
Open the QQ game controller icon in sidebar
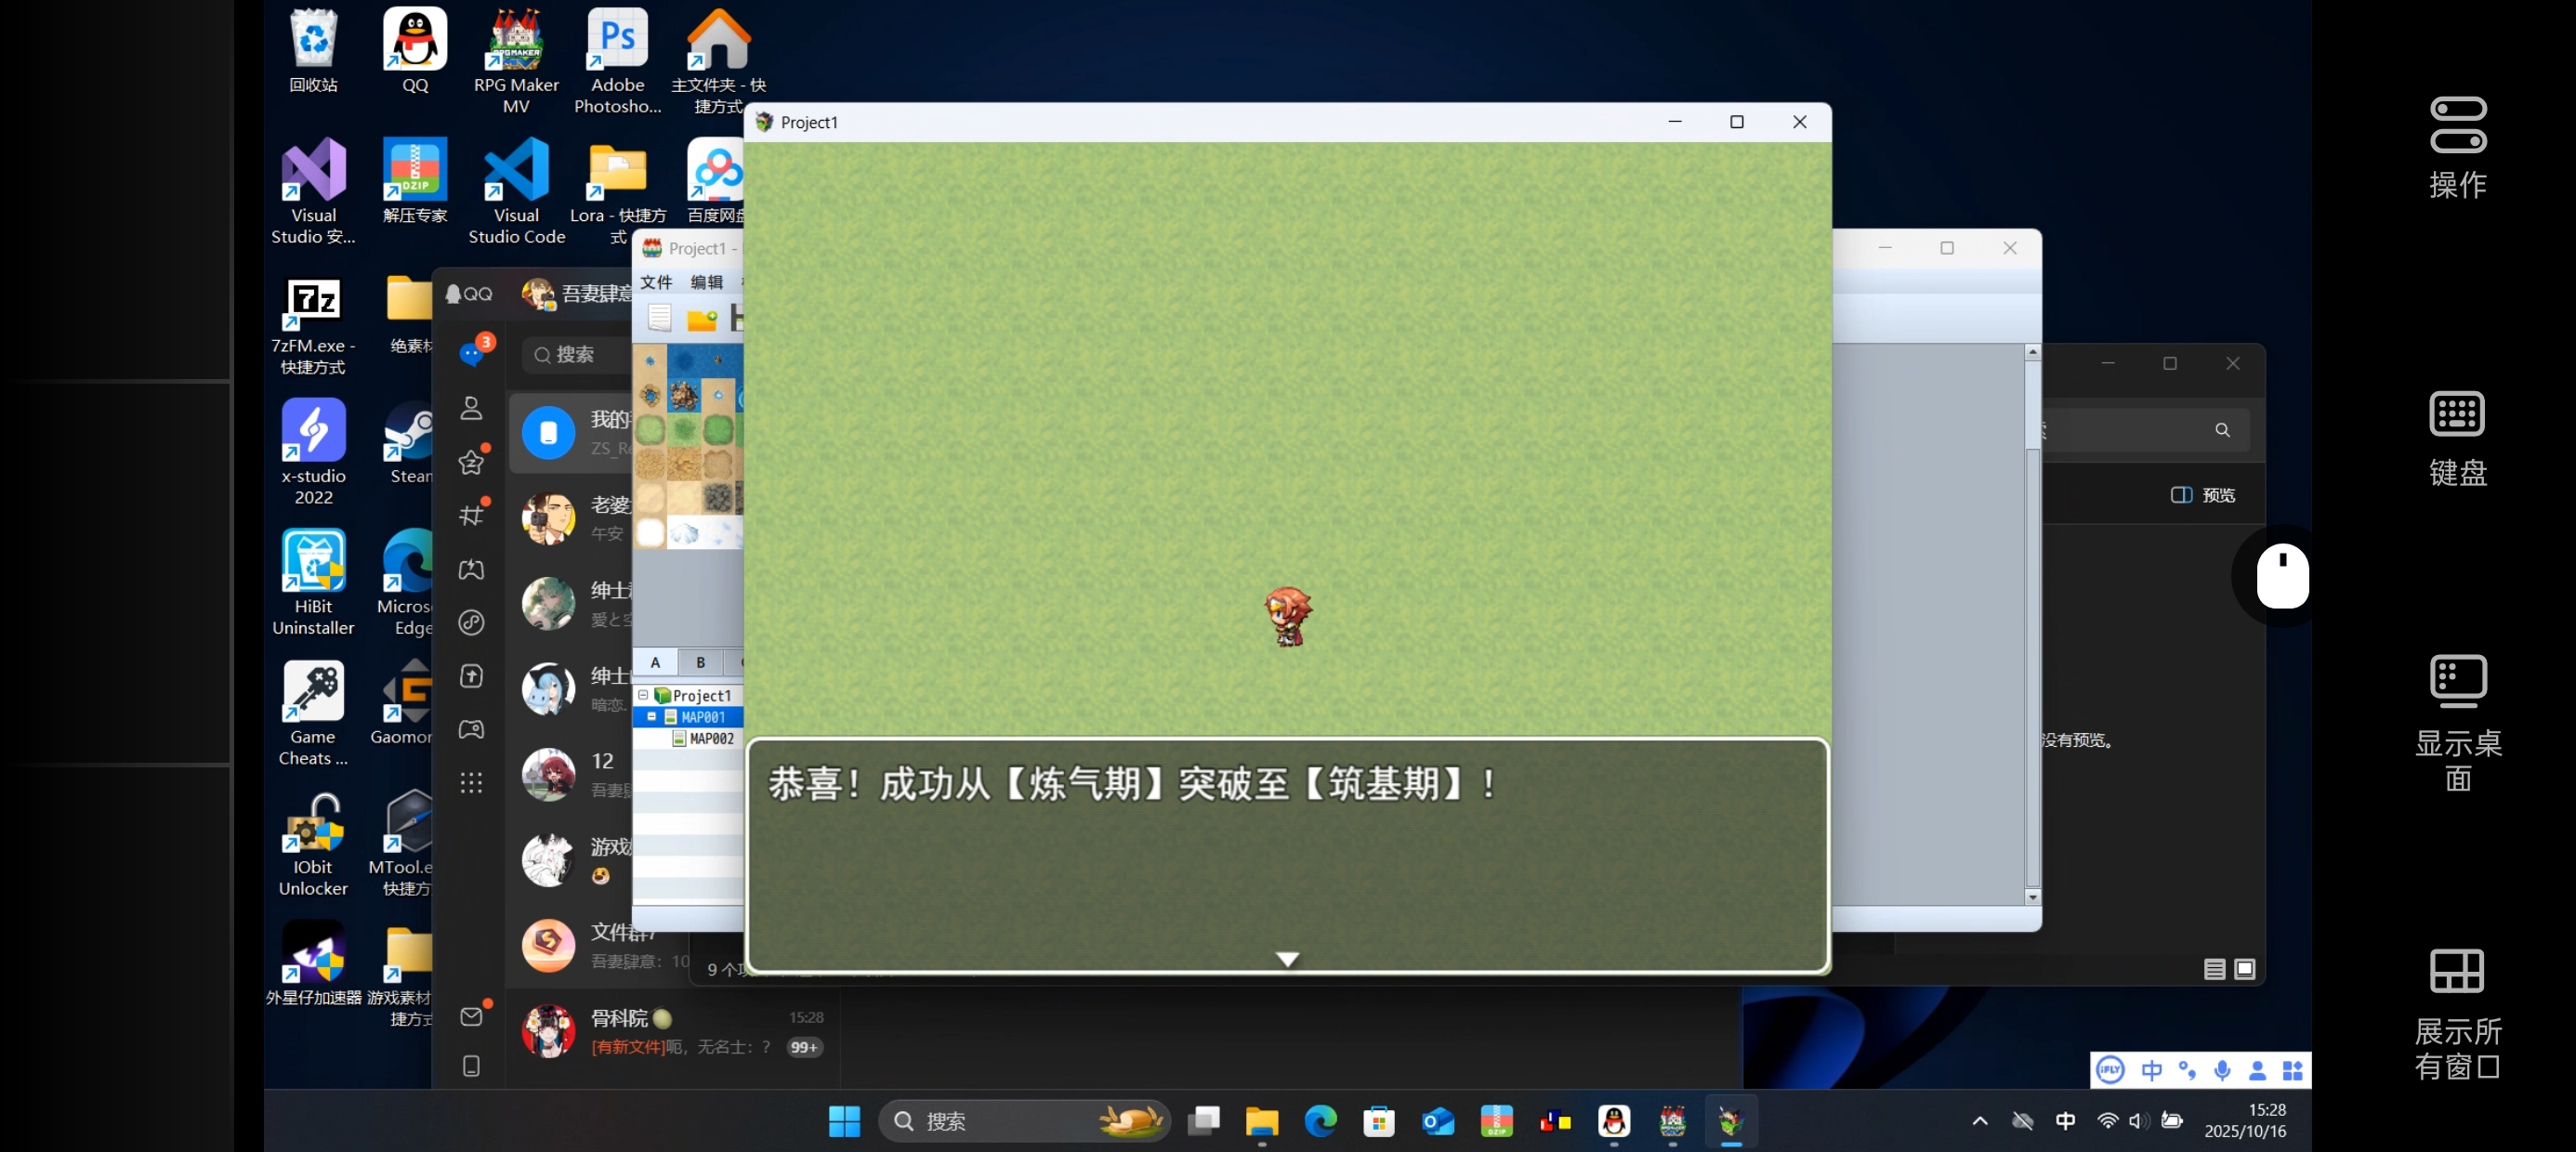pos(471,730)
